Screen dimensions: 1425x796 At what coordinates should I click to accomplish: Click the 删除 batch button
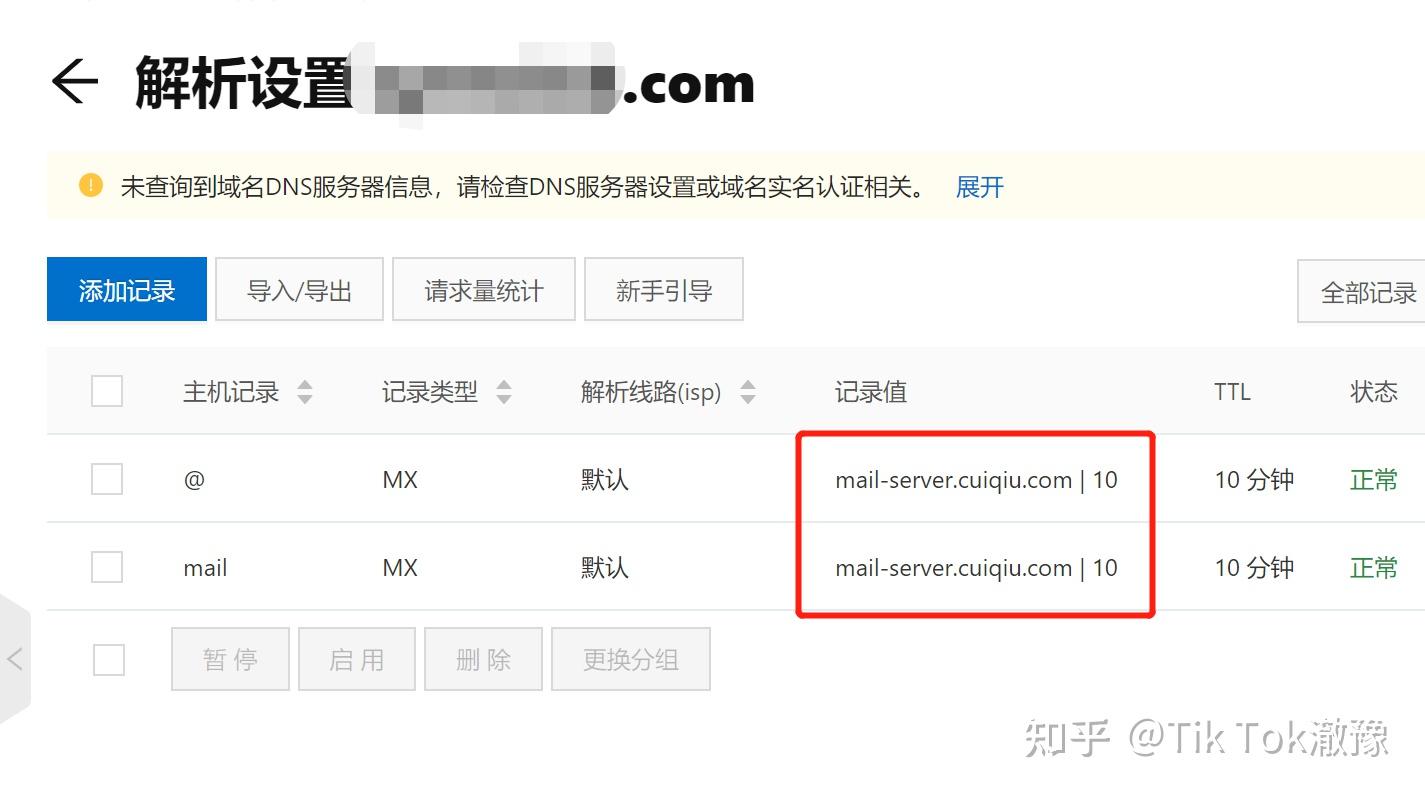pos(483,659)
